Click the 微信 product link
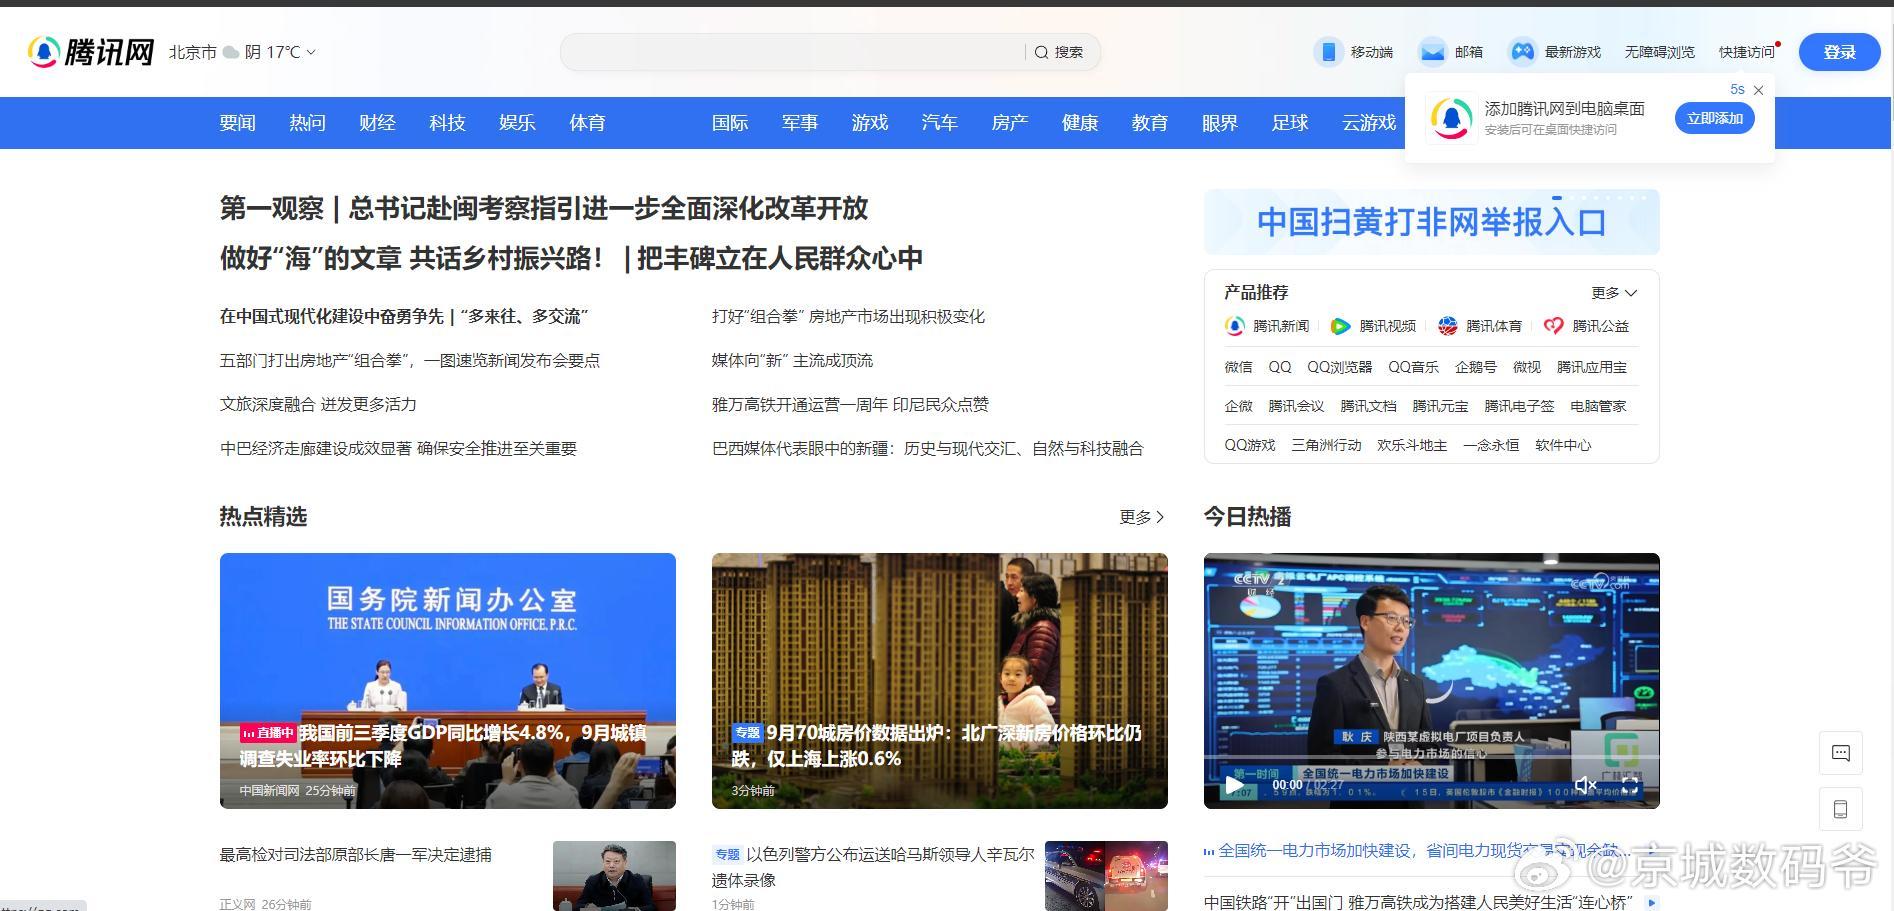This screenshot has width=1894, height=911. 1238,367
